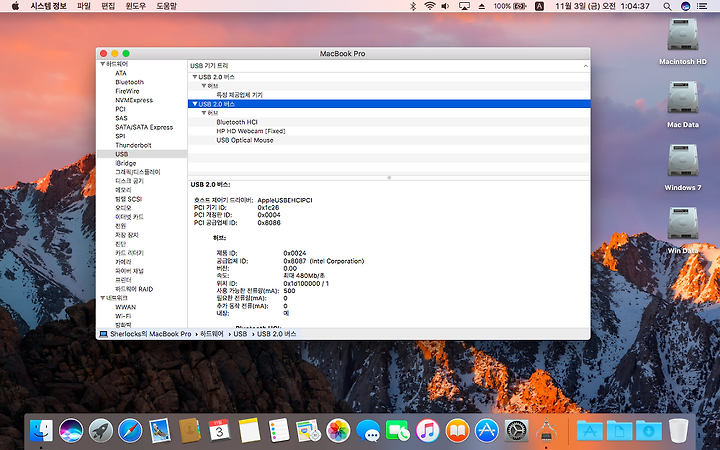Launch Siri from the Dock

[71, 431]
